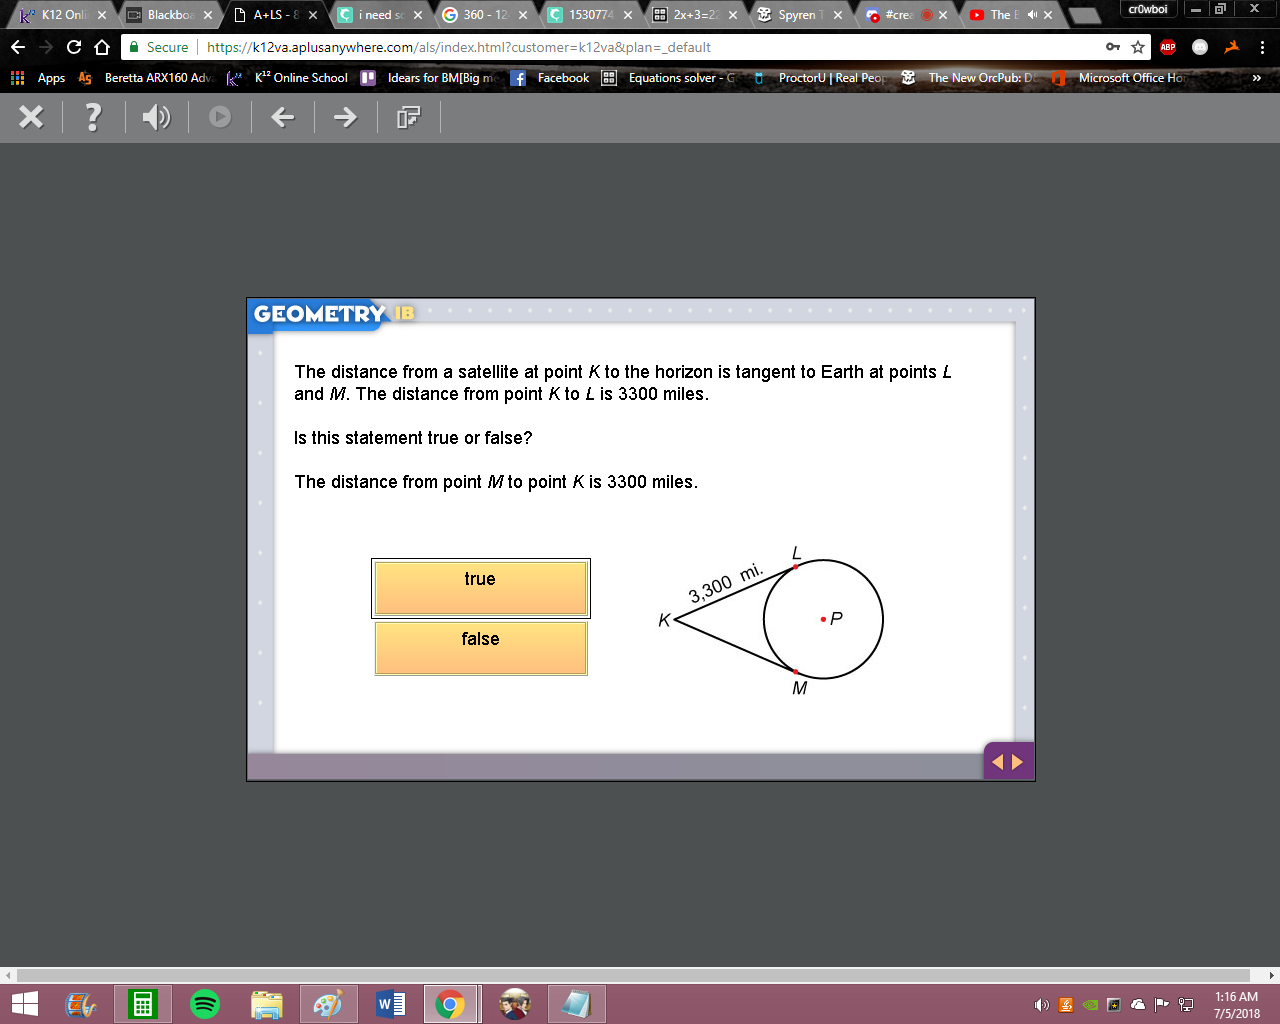Open the Chrome three-dot menu

tap(1262, 47)
